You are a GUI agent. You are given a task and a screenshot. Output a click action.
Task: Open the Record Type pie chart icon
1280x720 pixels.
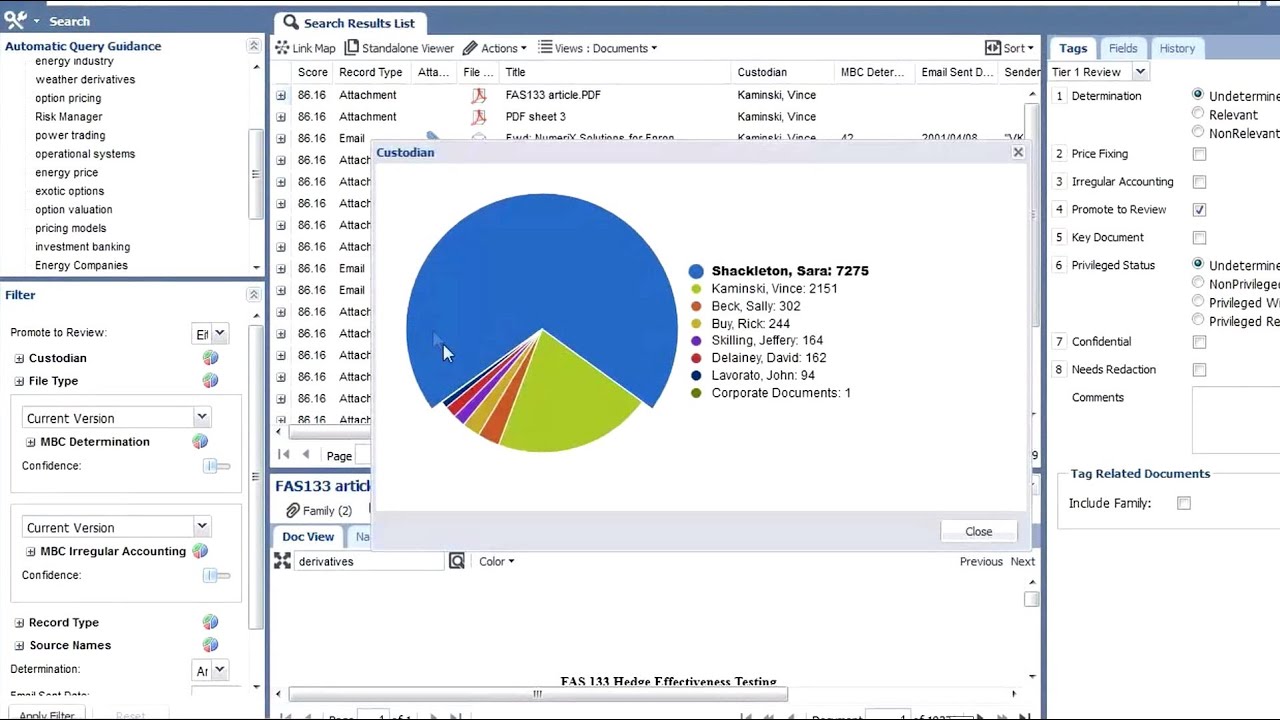[210, 623]
